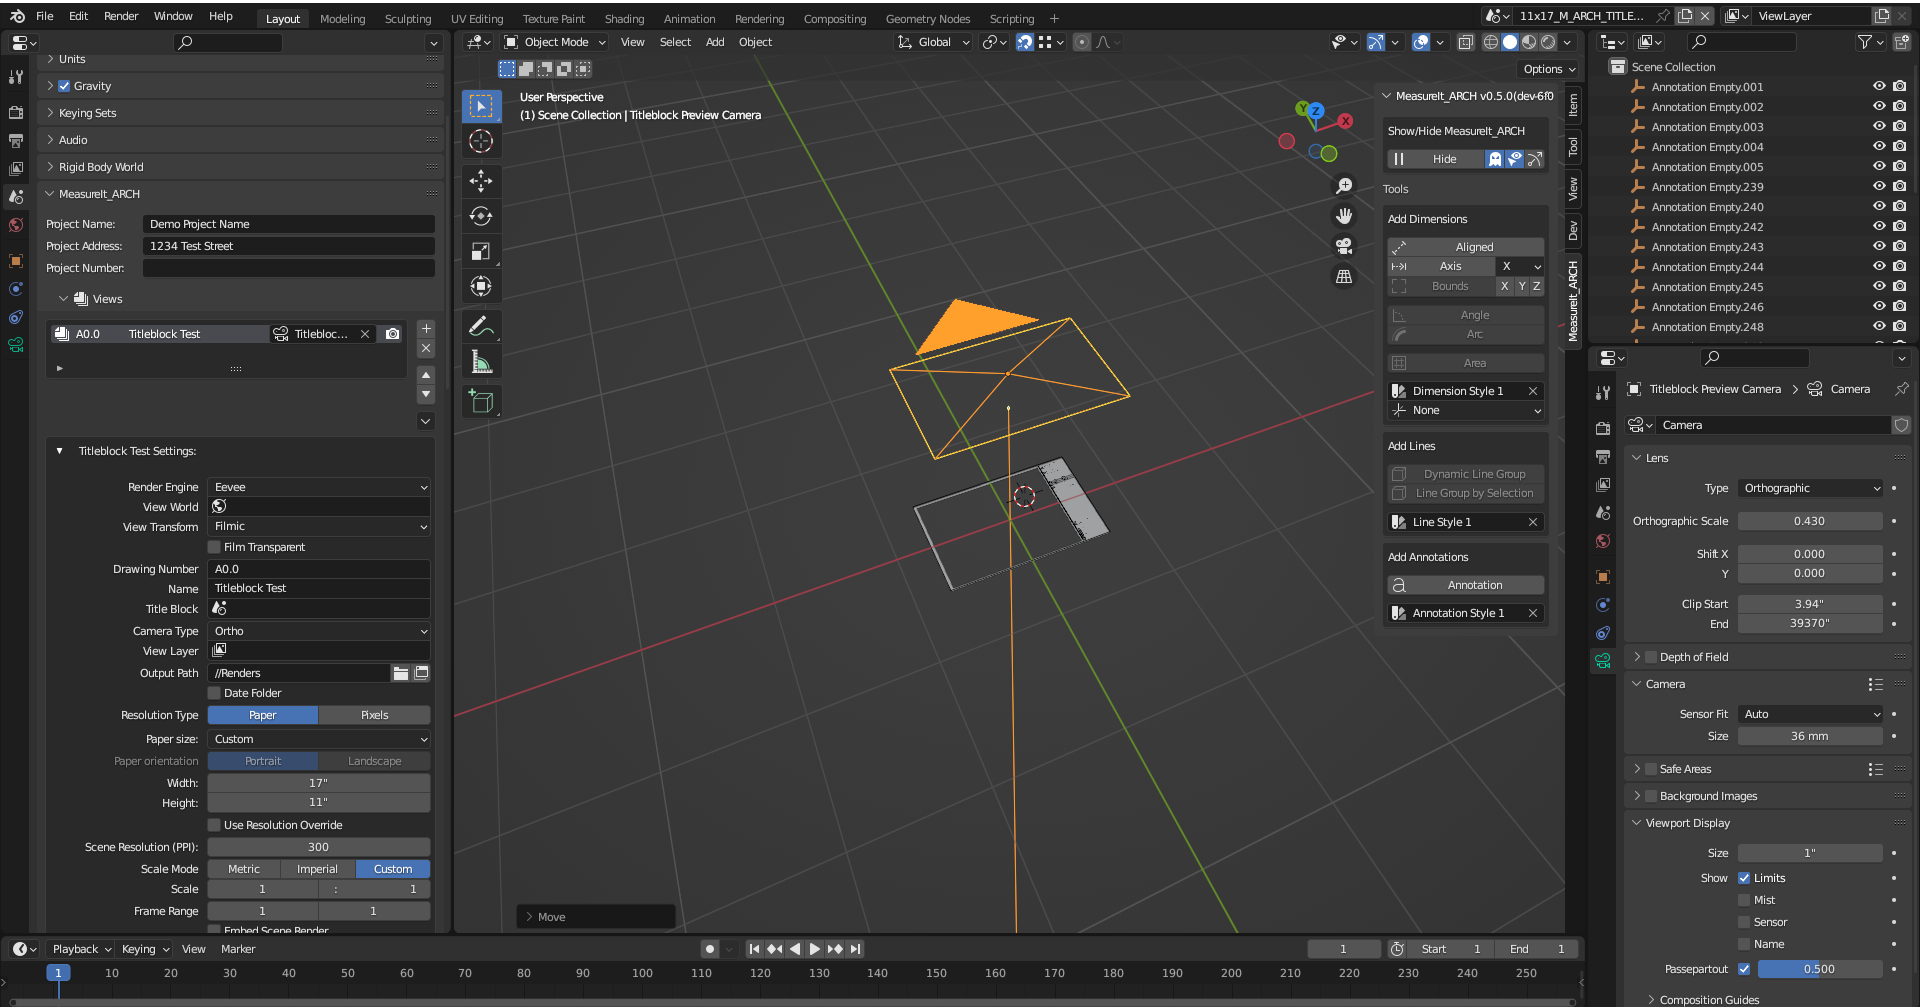Viewport: 1920px width, 1007px height.
Task: Play the animation in reverse
Action: coord(795,949)
